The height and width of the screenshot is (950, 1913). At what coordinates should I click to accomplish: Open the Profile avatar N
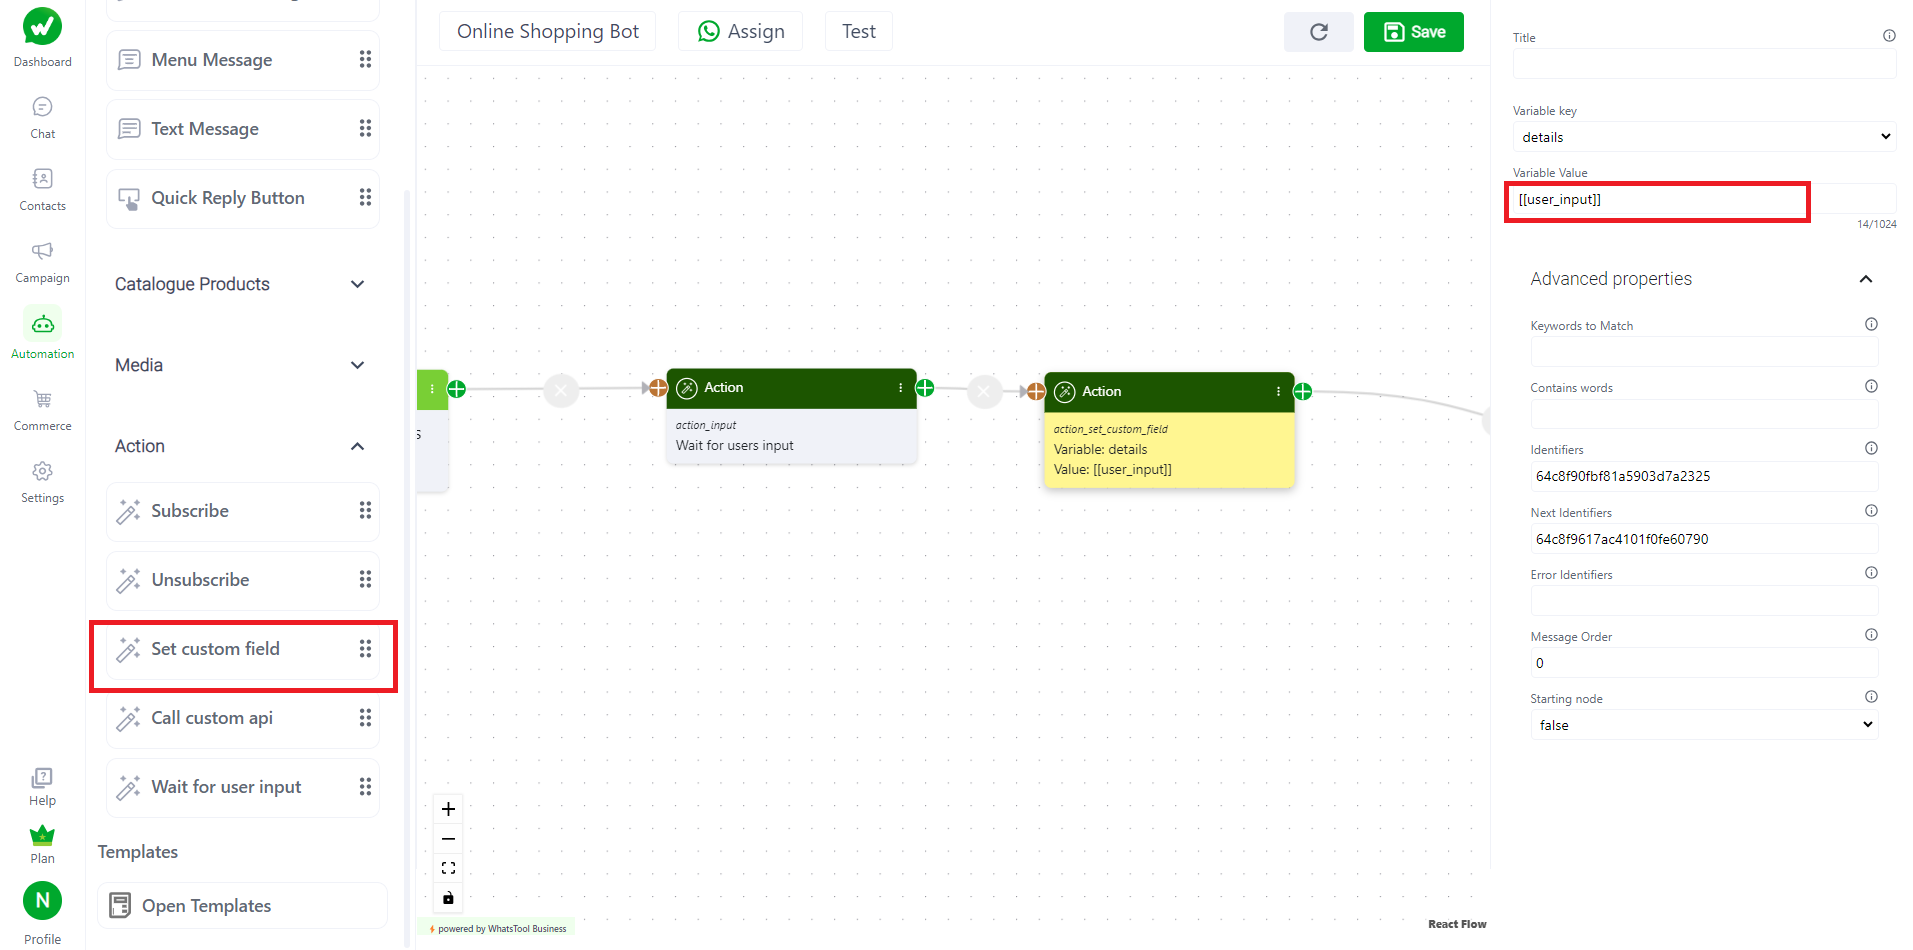[42, 901]
